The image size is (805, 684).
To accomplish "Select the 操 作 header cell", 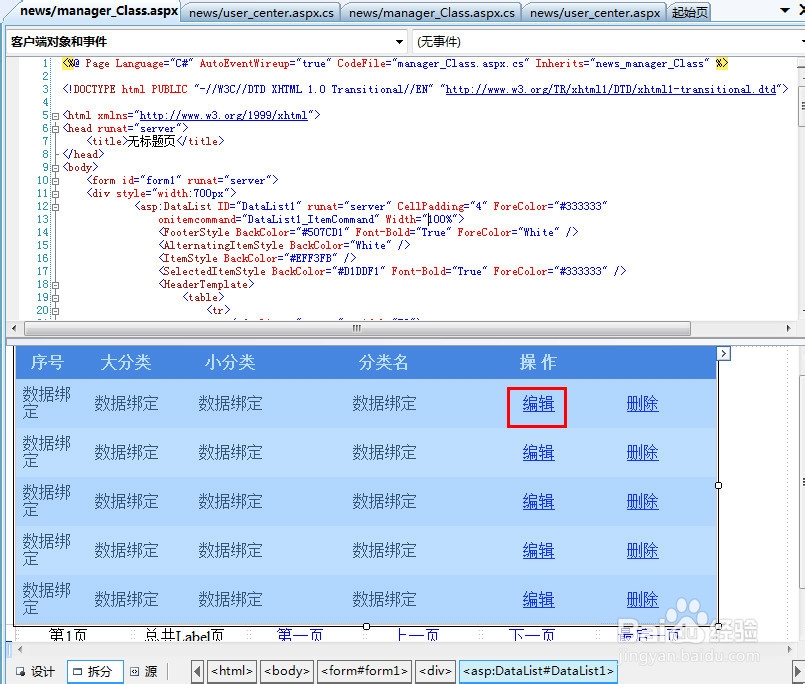I will (538, 363).
